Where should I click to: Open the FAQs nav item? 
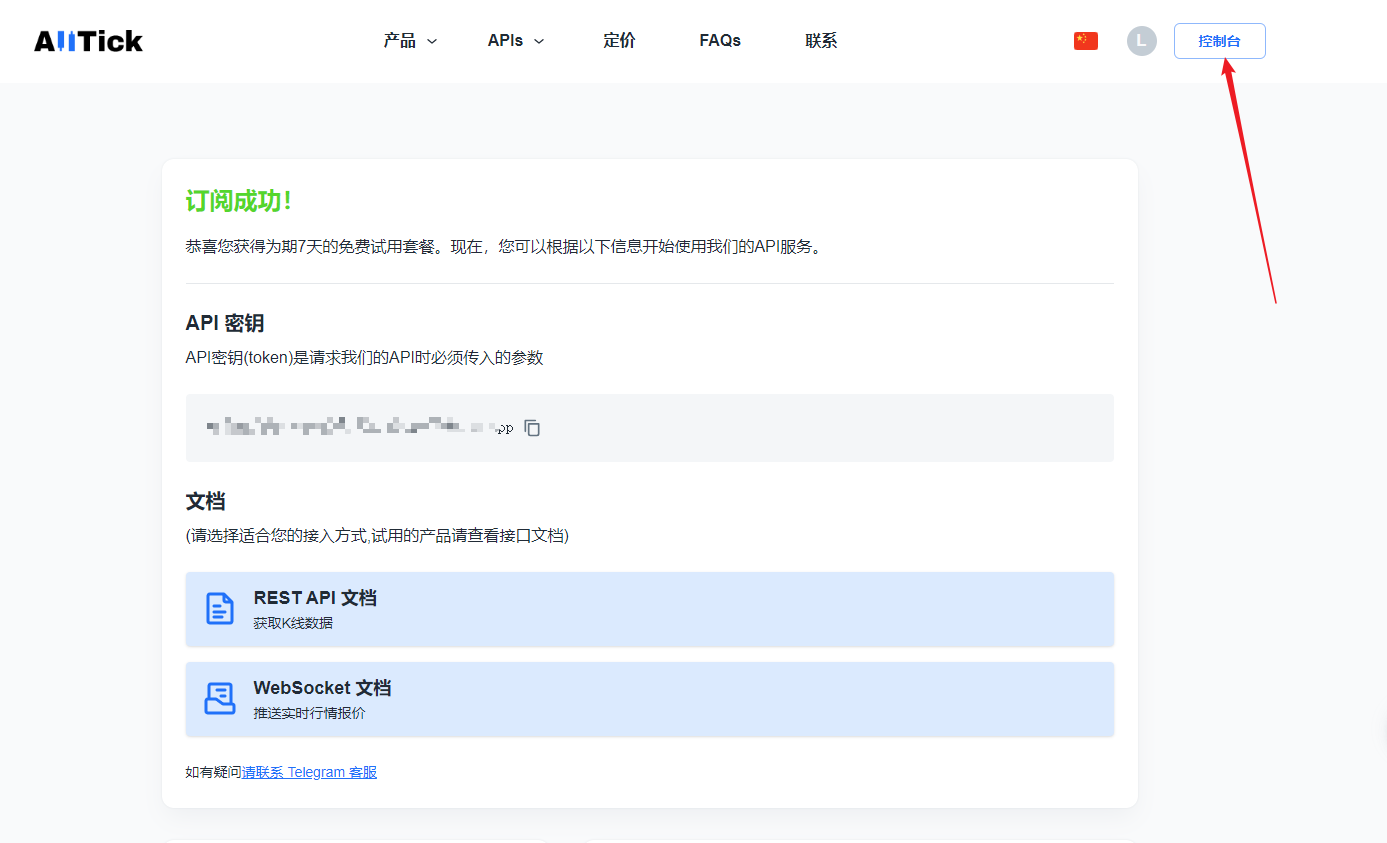(x=720, y=41)
